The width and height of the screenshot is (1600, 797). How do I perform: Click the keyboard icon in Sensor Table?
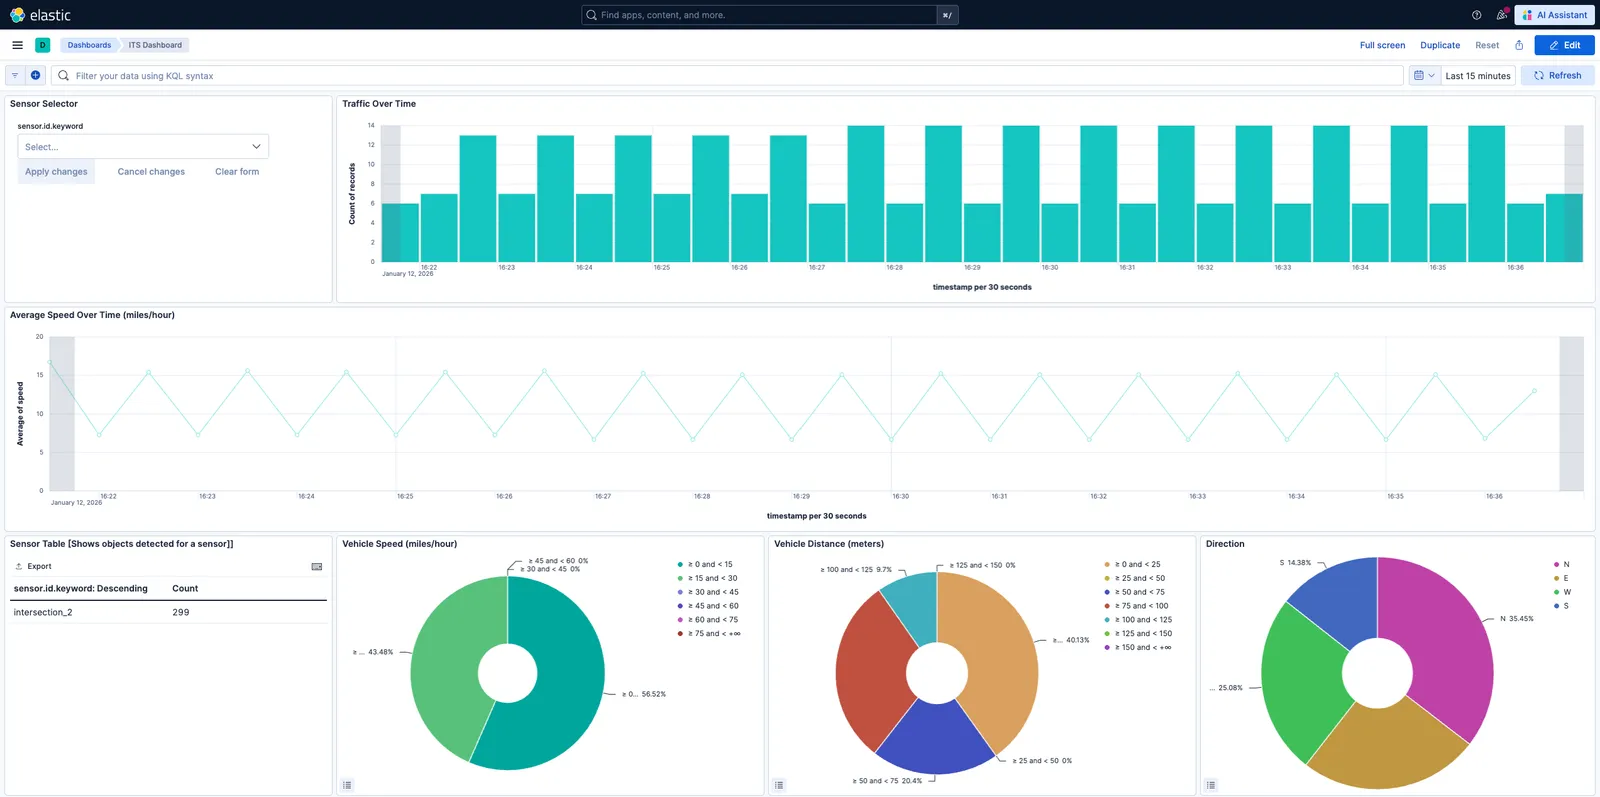[x=317, y=566]
